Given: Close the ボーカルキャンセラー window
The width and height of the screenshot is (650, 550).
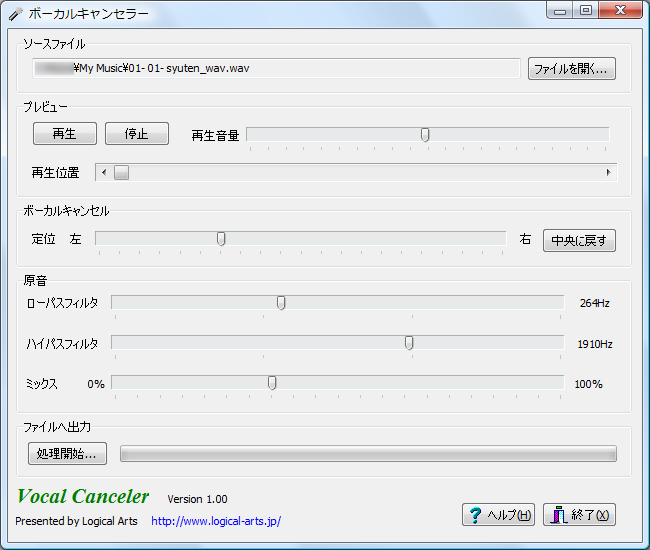Looking at the screenshot, I should pos(620,10).
